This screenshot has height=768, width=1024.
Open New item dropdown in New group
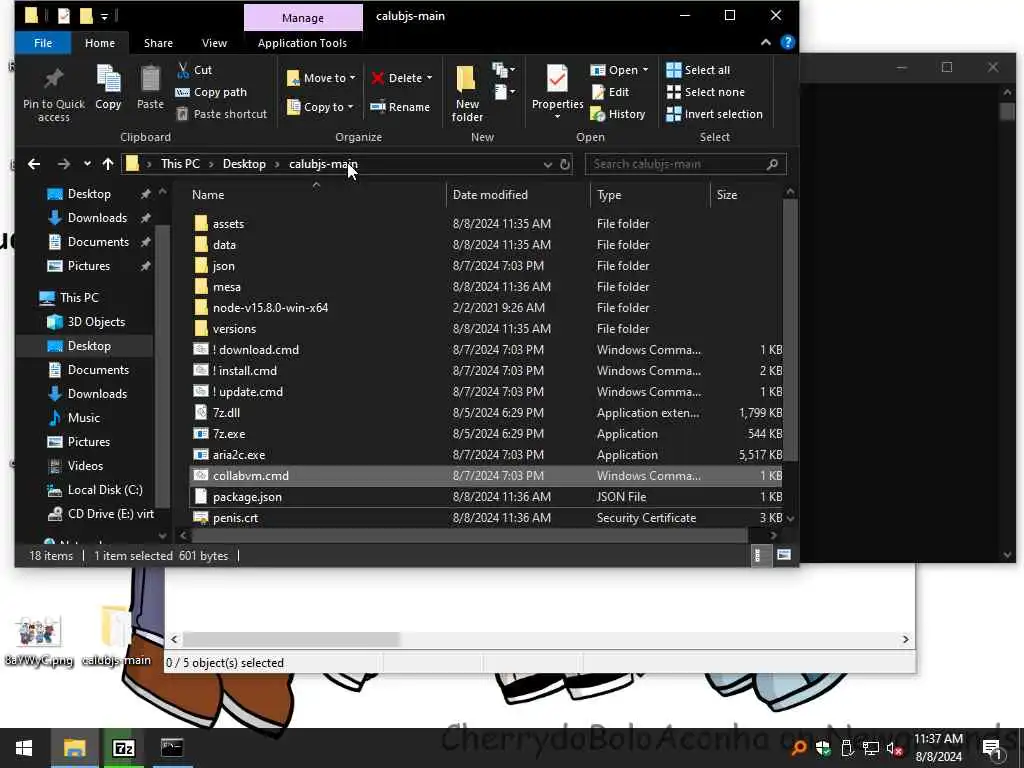(x=504, y=70)
